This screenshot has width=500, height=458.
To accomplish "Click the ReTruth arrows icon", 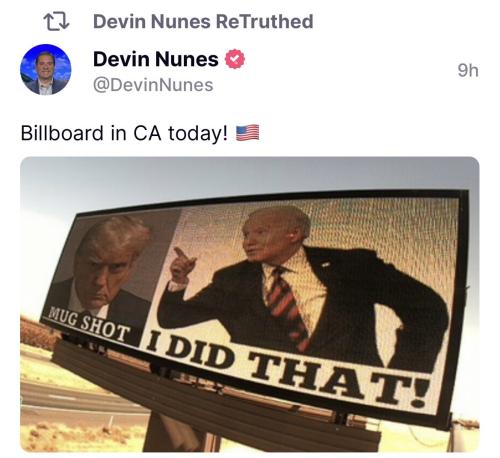I will click(x=56, y=22).
